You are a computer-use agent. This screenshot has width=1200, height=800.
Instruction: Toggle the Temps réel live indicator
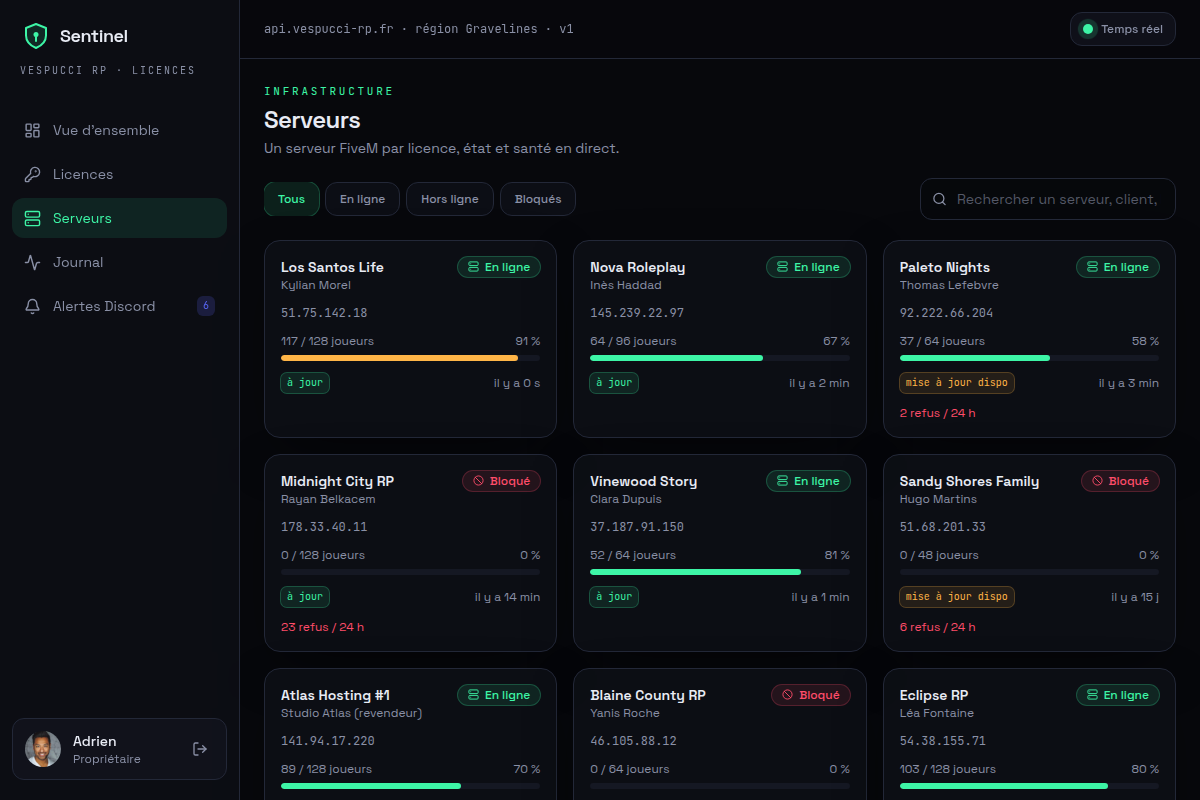pos(1122,29)
